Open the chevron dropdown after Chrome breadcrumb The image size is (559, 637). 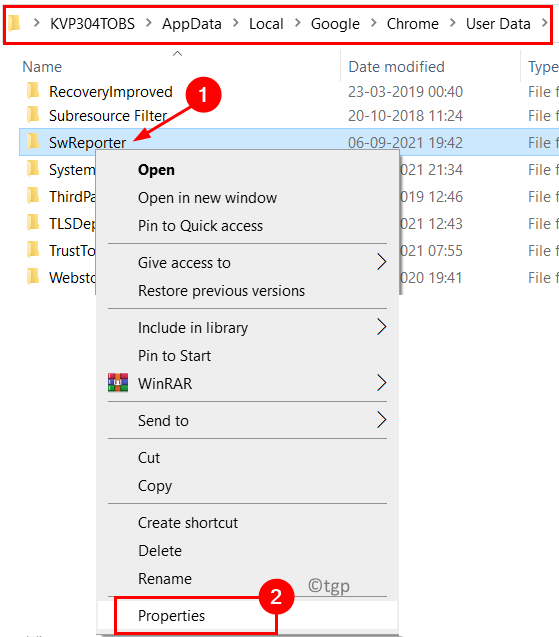click(453, 23)
